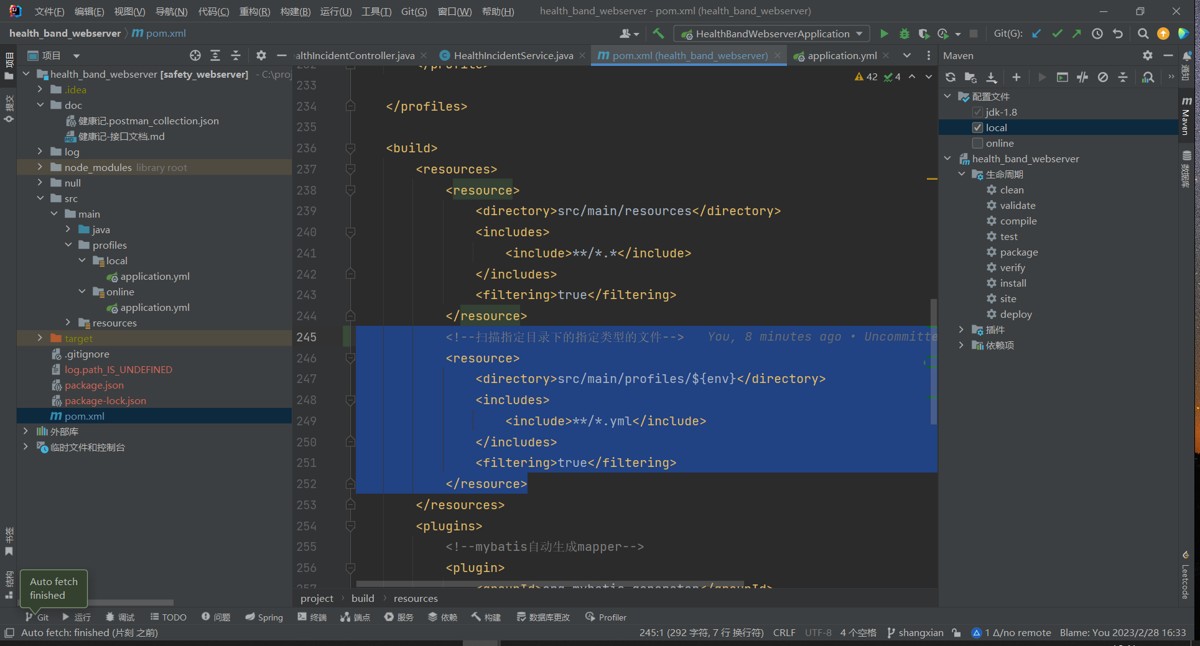Click the UTF-8 encoding status widget
The width and height of the screenshot is (1200, 646).
[x=817, y=633]
